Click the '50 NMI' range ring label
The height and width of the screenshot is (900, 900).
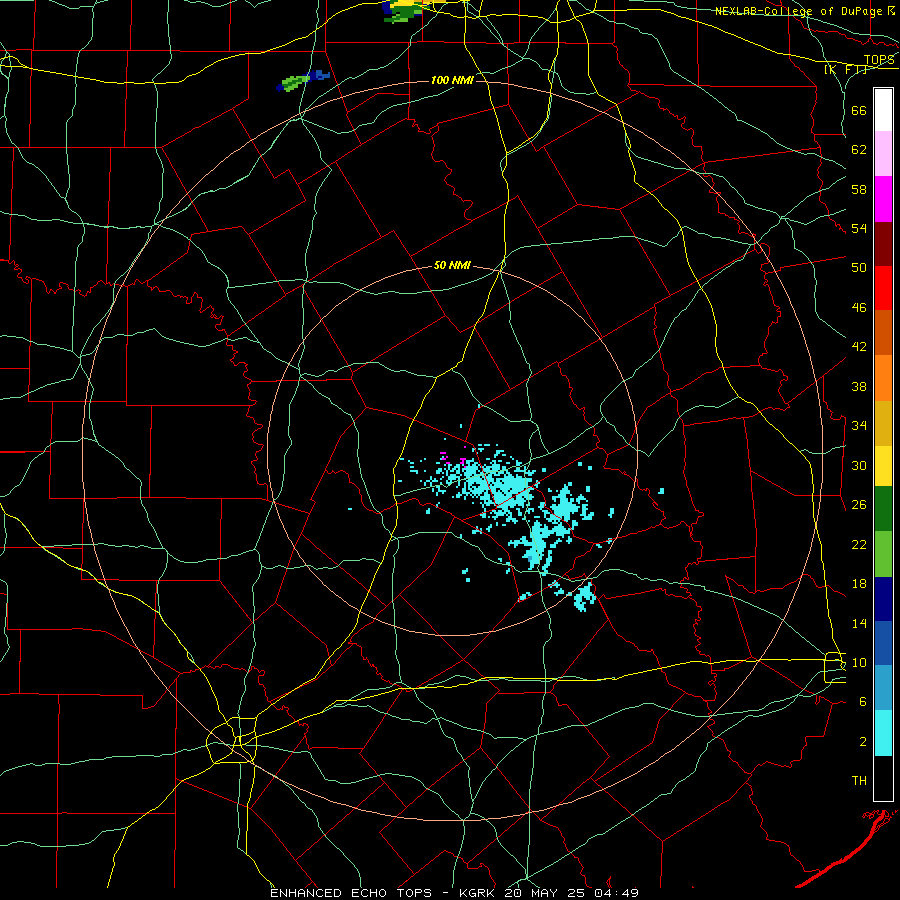(x=452, y=265)
